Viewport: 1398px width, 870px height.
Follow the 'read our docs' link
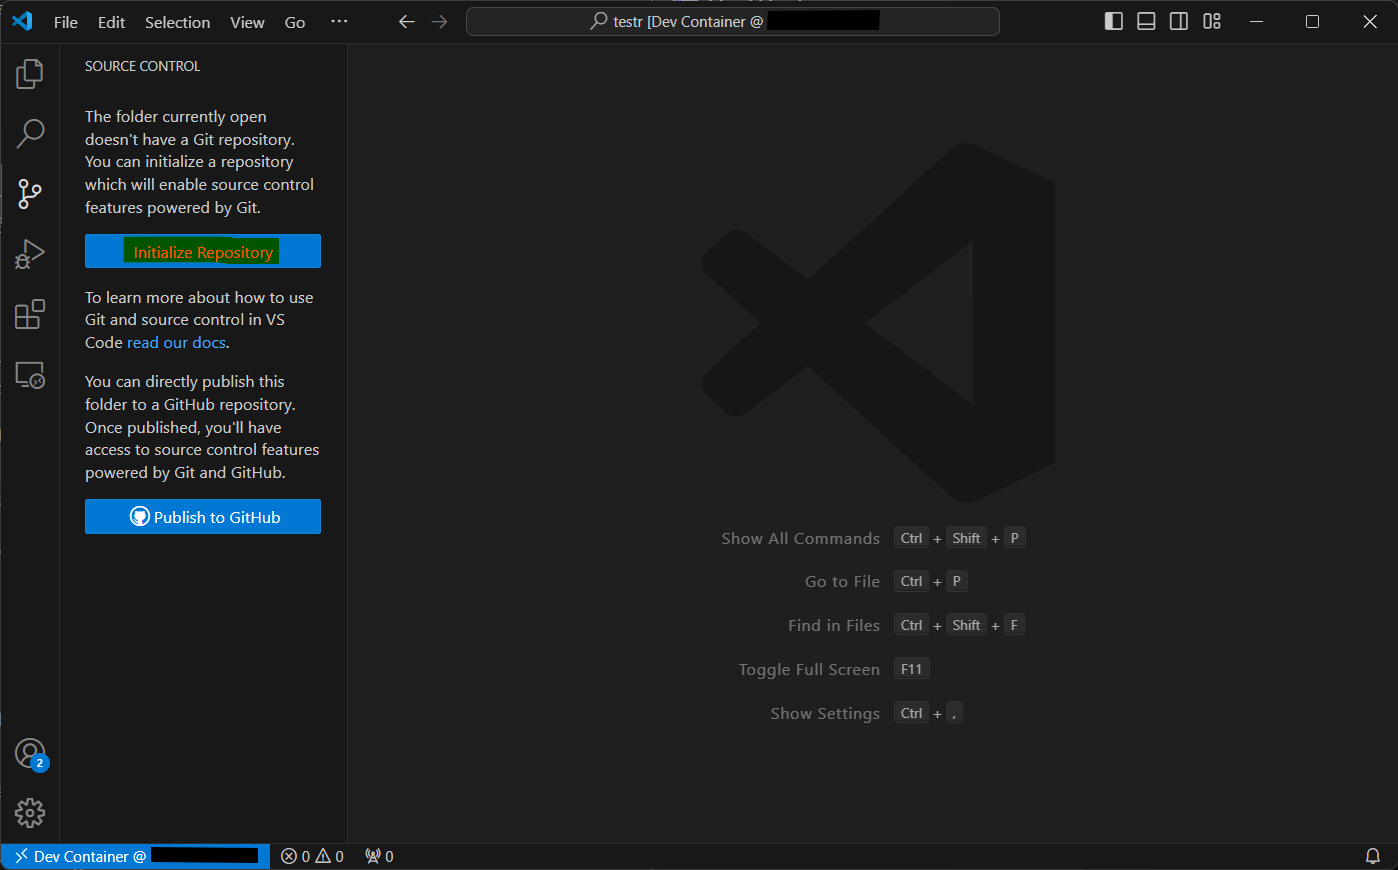[176, 342]
